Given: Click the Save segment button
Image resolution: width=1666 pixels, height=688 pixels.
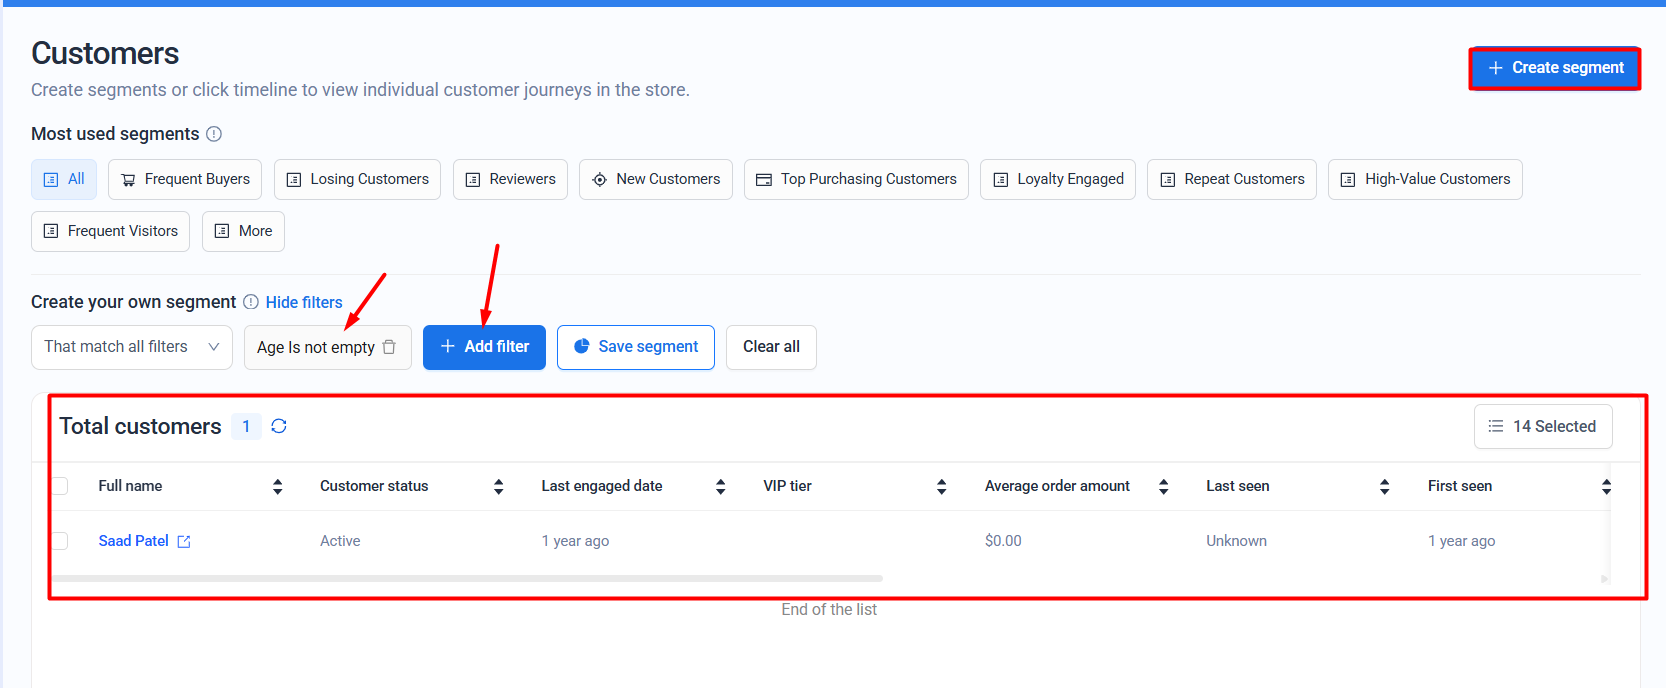Looking at the screenshot, I should 635,347.
